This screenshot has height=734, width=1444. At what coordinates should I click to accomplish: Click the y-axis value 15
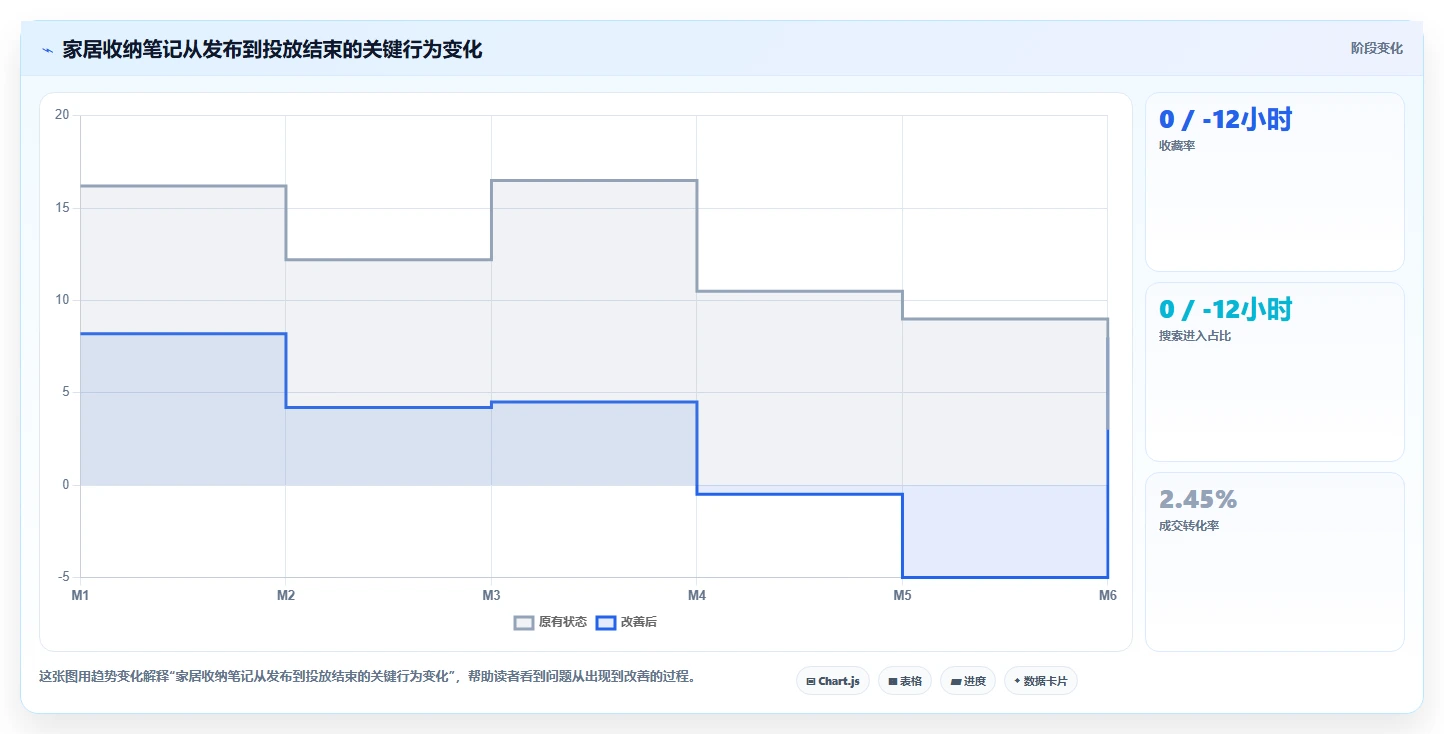(x=62, y=208)
